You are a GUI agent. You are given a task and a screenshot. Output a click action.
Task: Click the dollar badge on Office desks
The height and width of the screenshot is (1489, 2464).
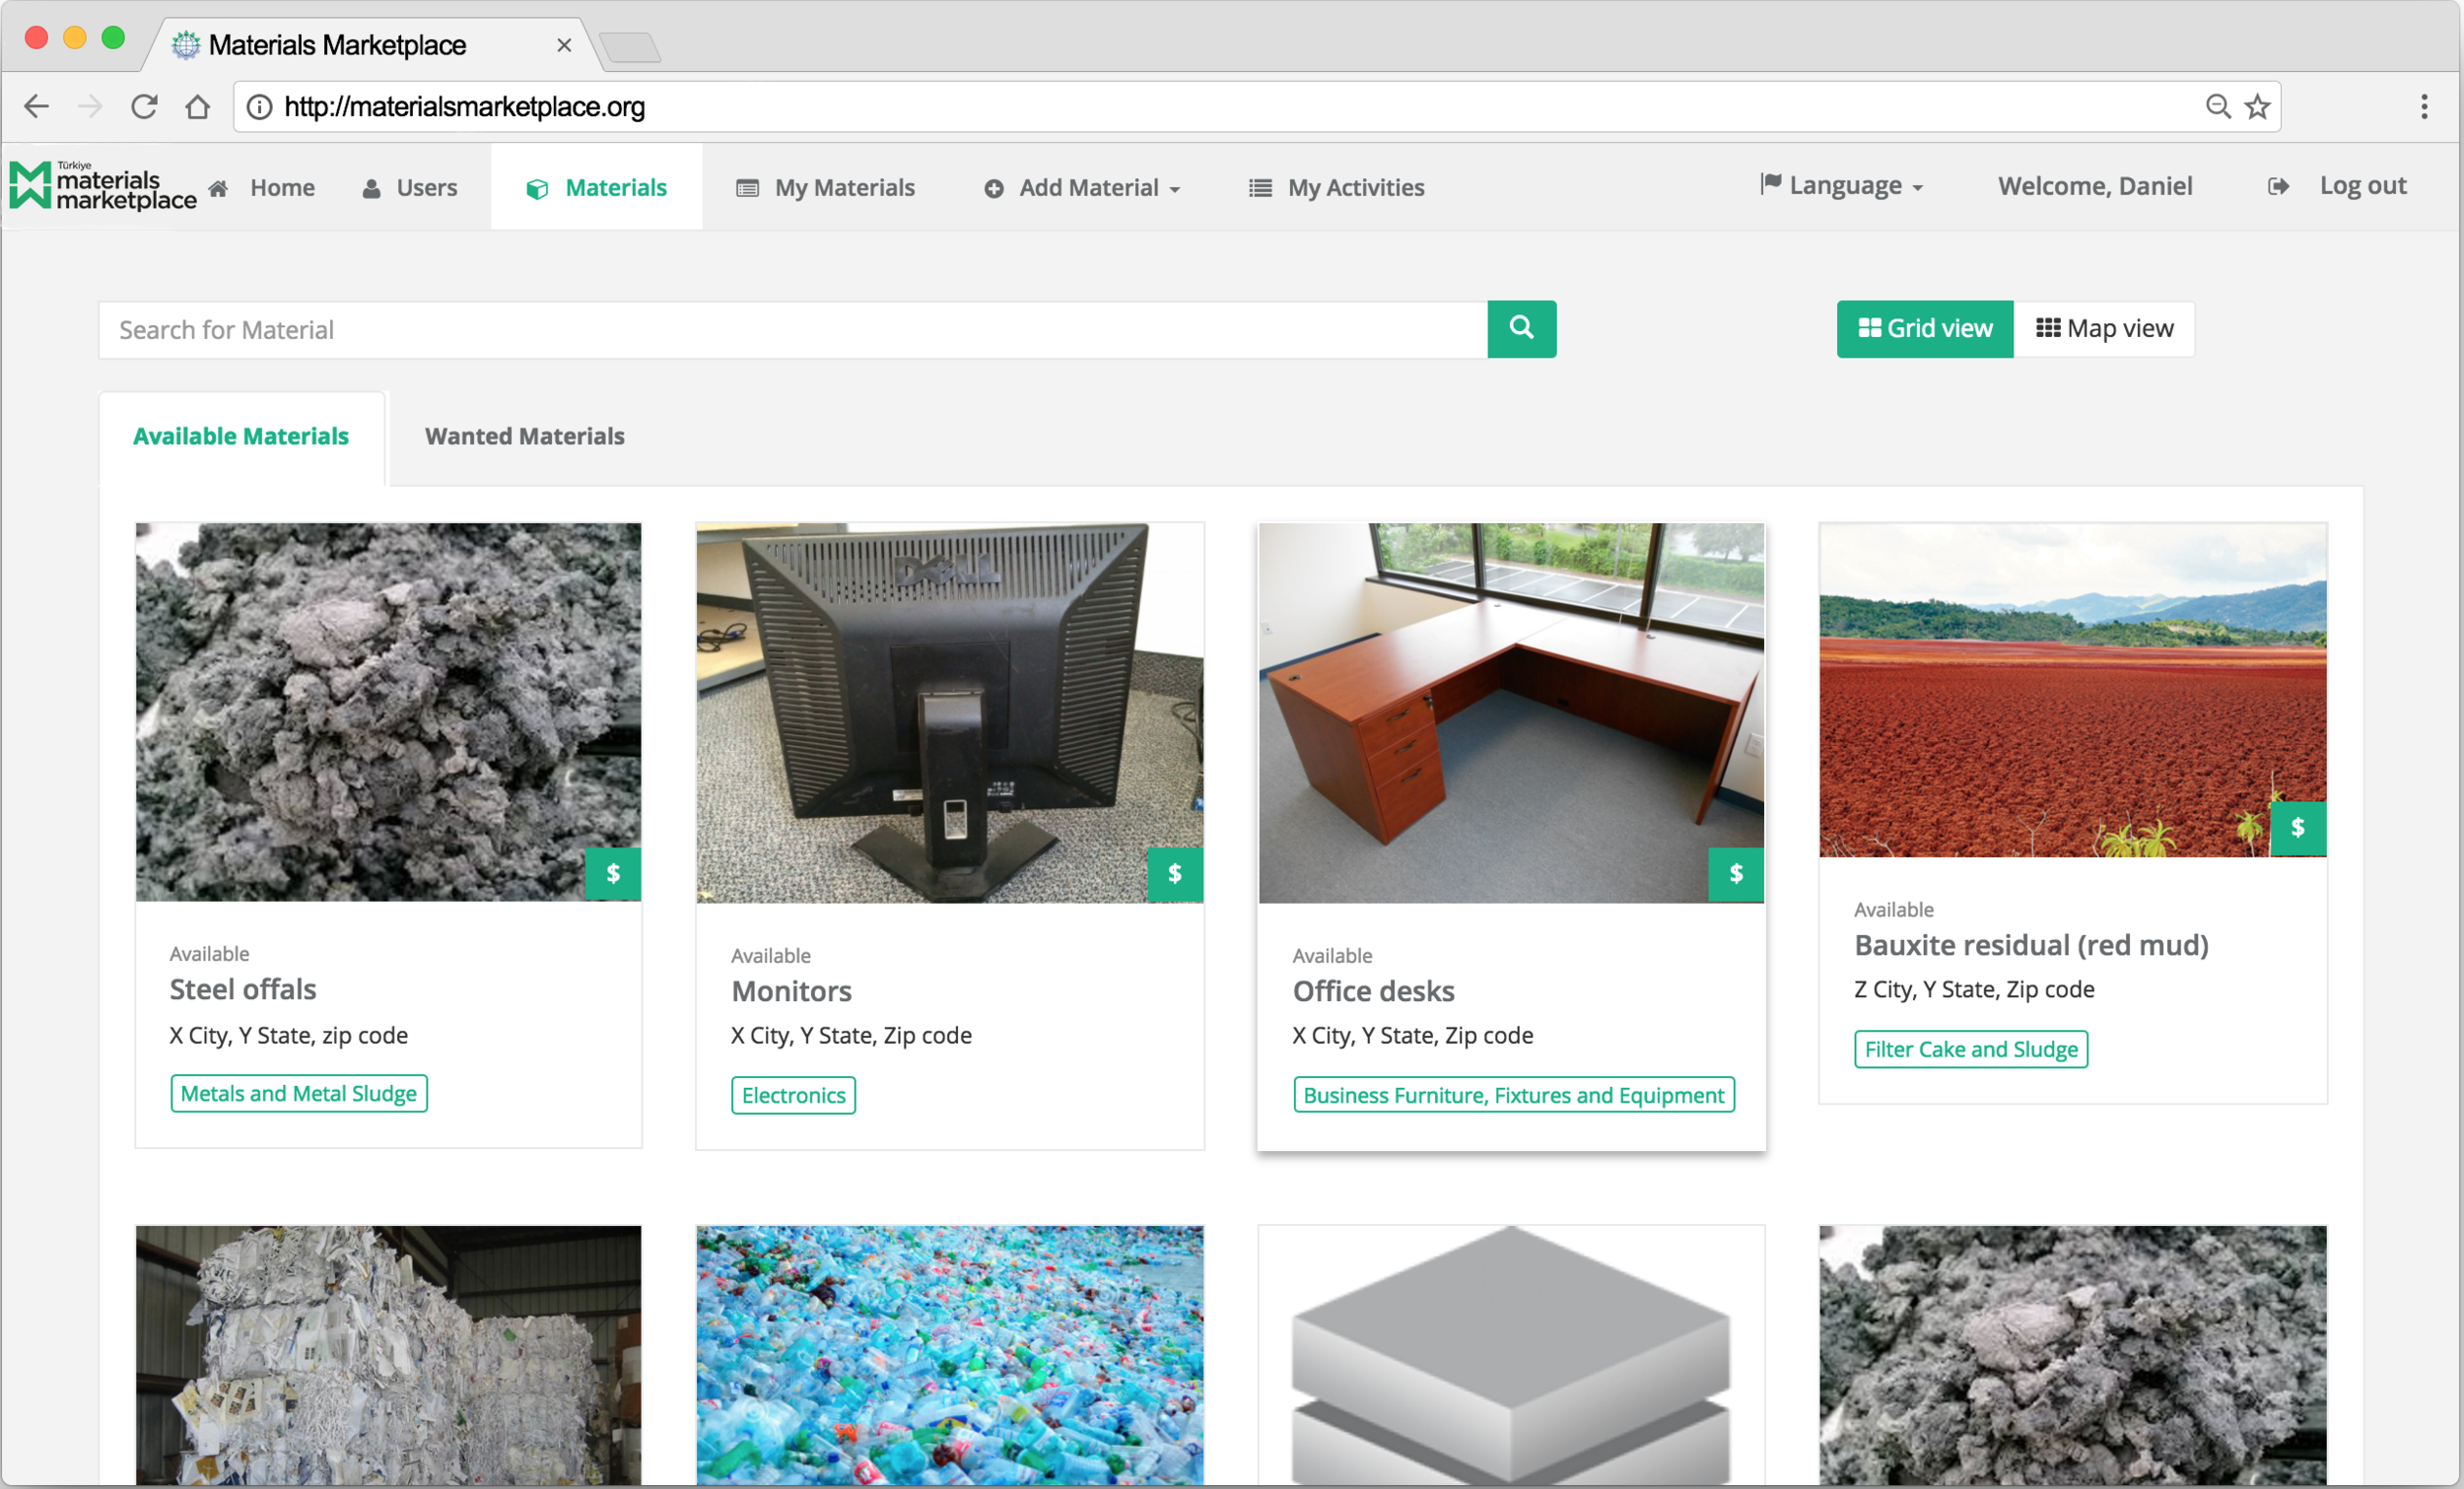click(1736, 873)
